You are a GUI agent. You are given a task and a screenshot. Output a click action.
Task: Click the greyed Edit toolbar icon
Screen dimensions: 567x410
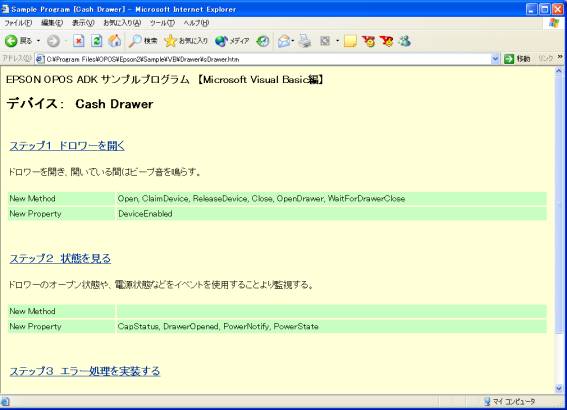[325, 41]
